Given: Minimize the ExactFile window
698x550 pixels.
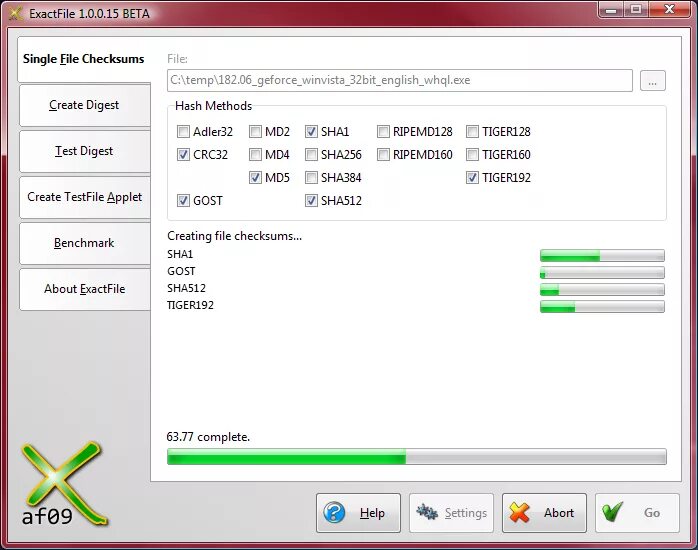Looking at the screenshot, I should pyautogui.click(x=612, y=10).
